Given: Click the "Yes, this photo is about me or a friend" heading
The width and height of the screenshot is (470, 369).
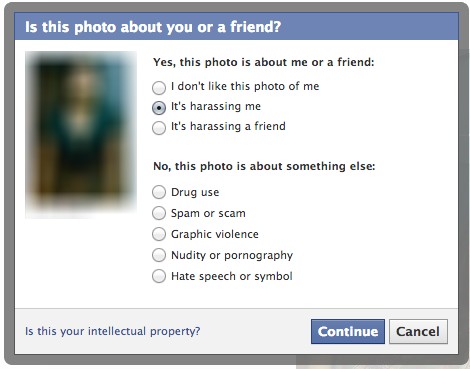Looking at the screenshot, I should [264, 62].
